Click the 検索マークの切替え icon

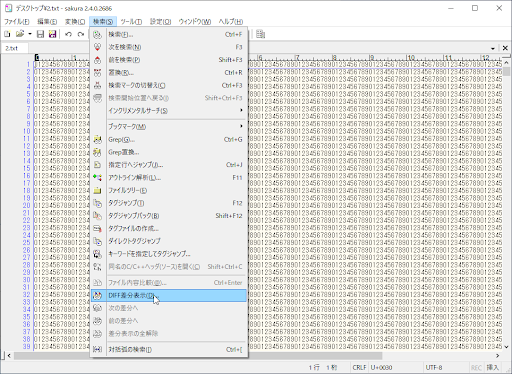pos(97,85)
